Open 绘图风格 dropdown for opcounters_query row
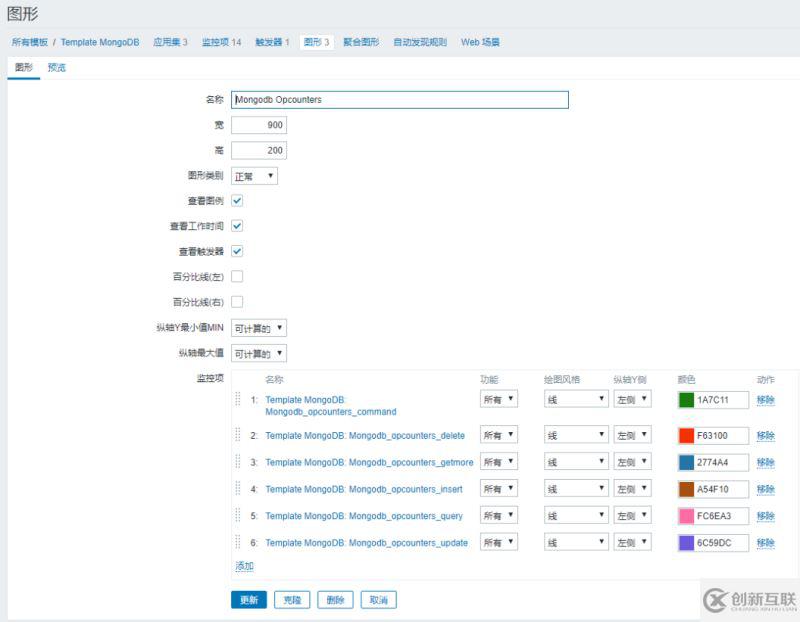 576,515
